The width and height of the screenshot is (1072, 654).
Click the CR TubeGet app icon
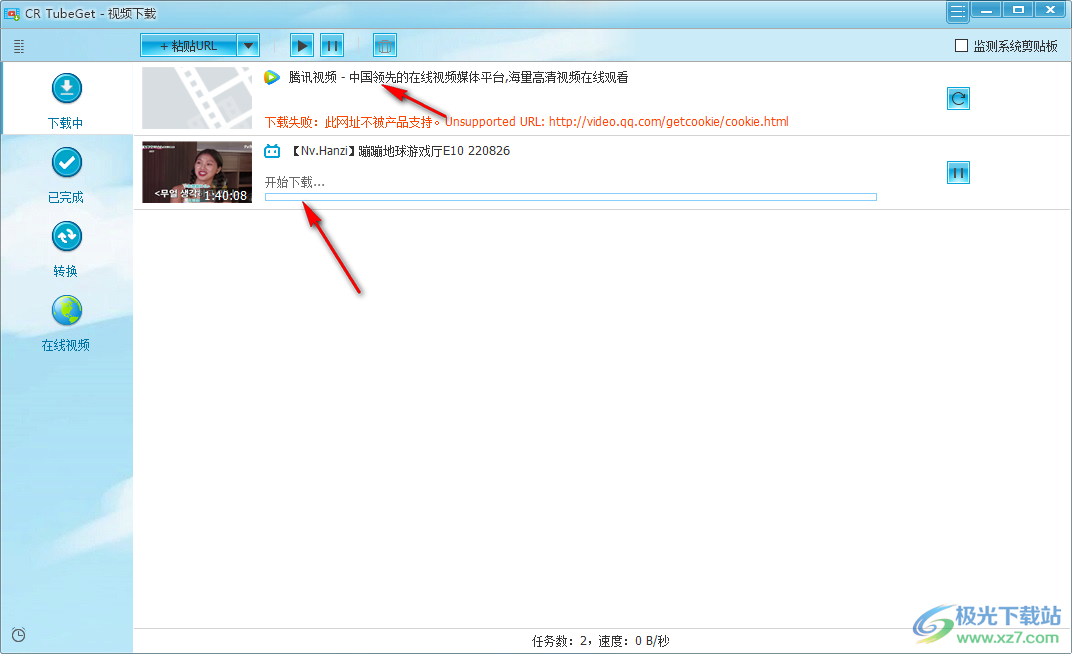12,14
